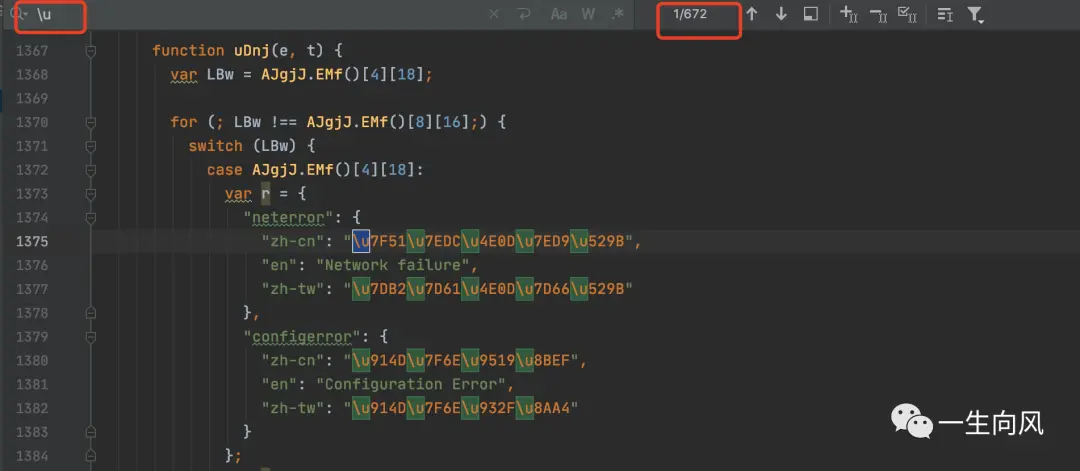The image size is (1080, 471).
Task: Click line number 1381 in gutter
Action: [32, 384]
